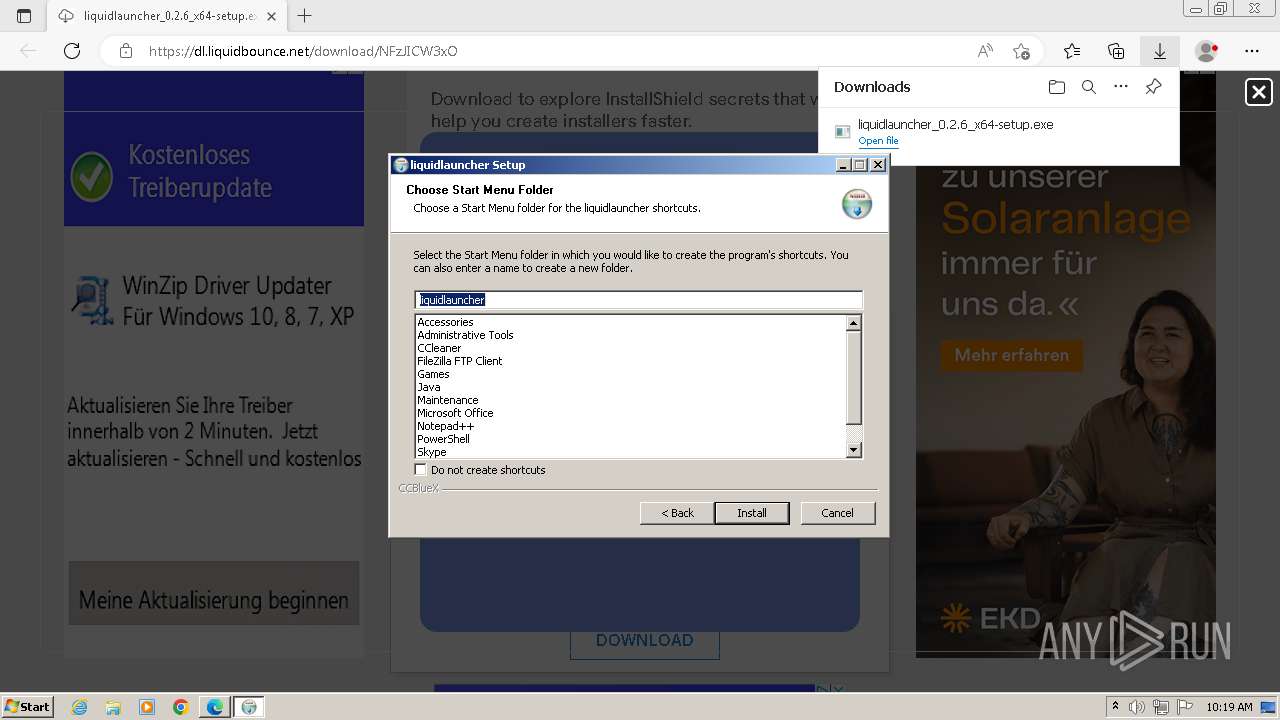Select Notepad++ folder in list
The height and width of the screenshot is (720, 1280).
[446, 426]
